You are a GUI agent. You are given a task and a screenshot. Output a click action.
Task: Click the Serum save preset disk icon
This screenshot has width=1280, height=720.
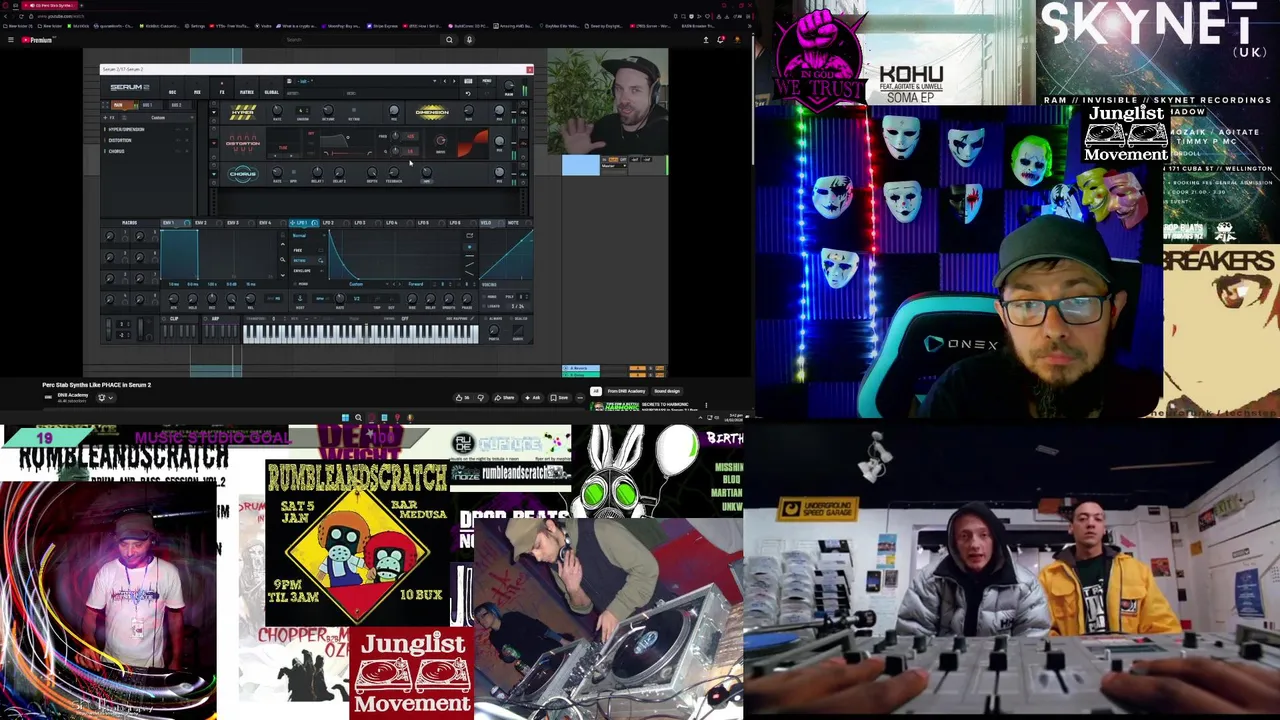pos(289,81)
